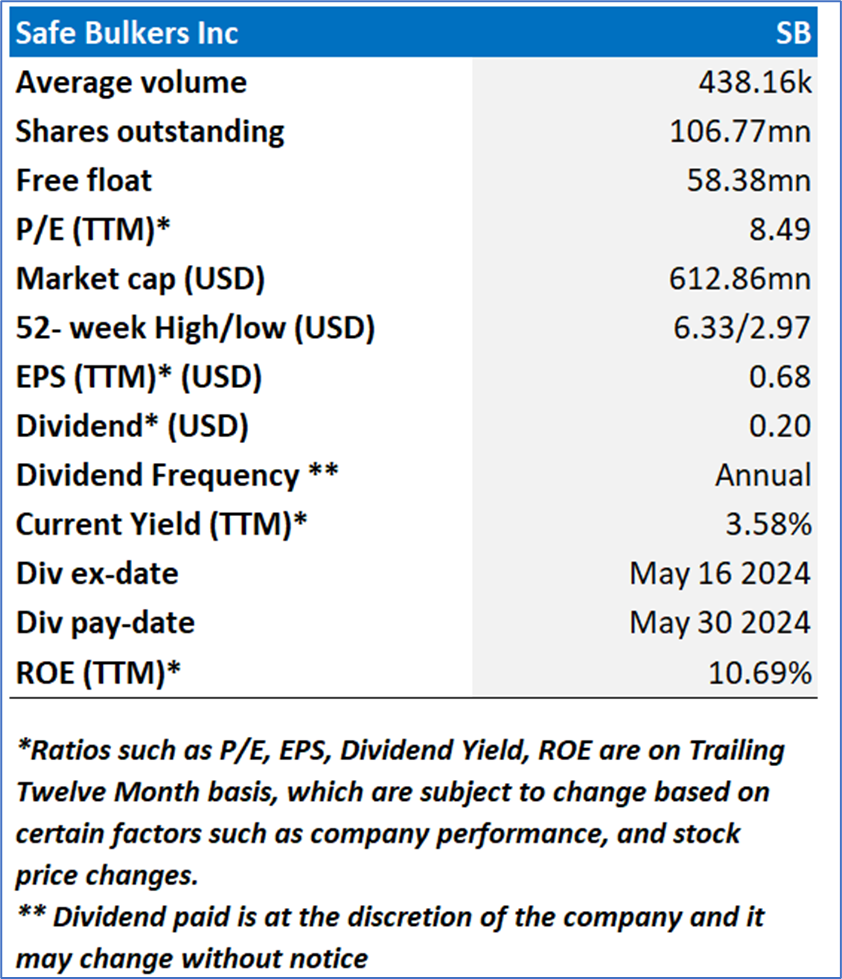Select the 106.77mn shares outstanding value
This screenshot has width=842, height=979.
740,131
